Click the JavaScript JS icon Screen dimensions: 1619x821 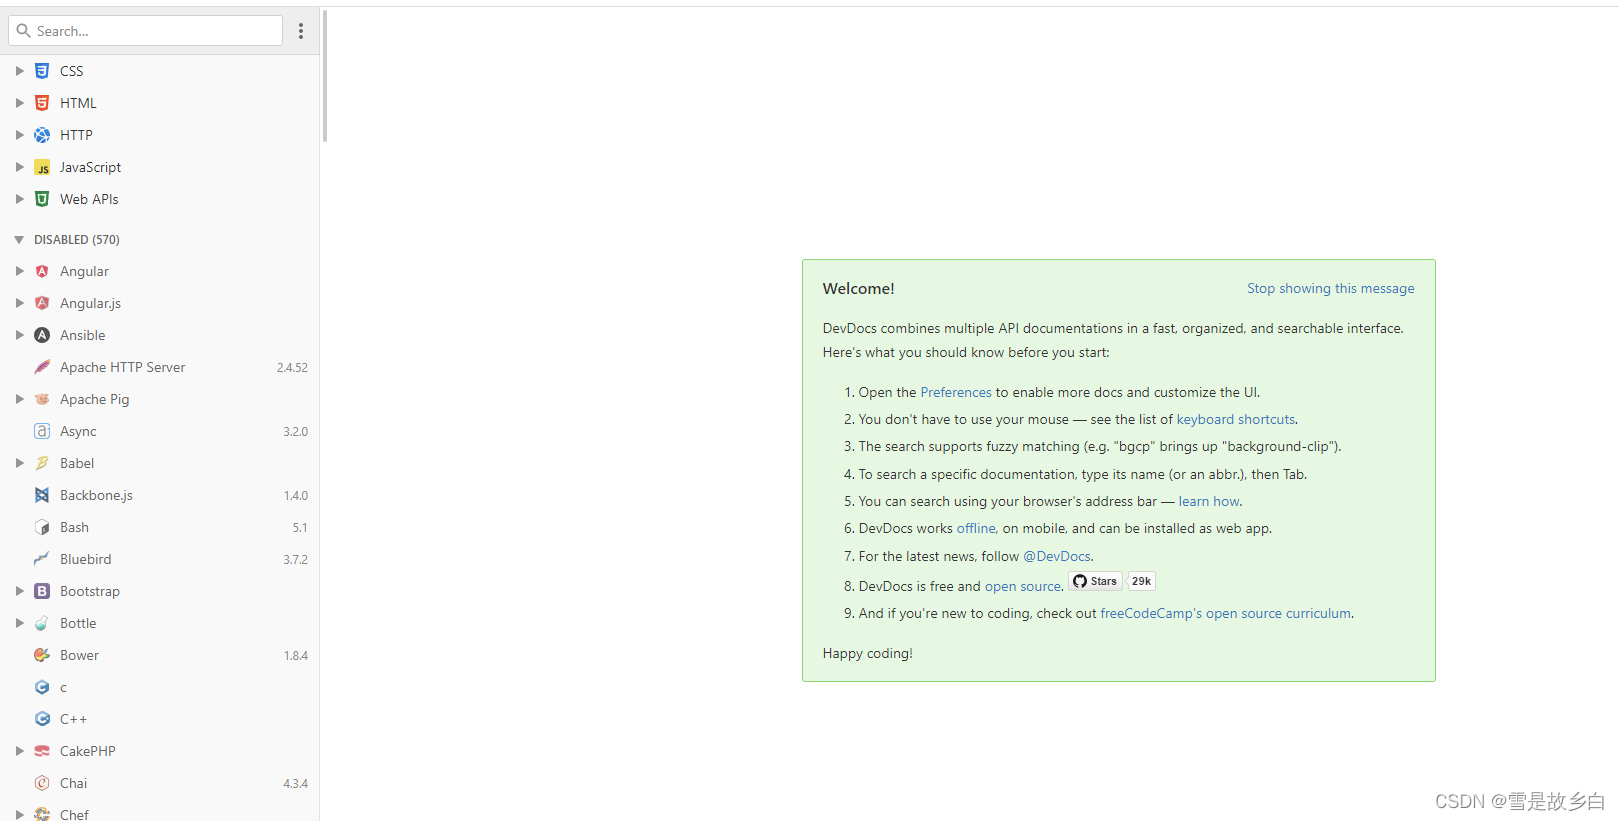point(42,167)
